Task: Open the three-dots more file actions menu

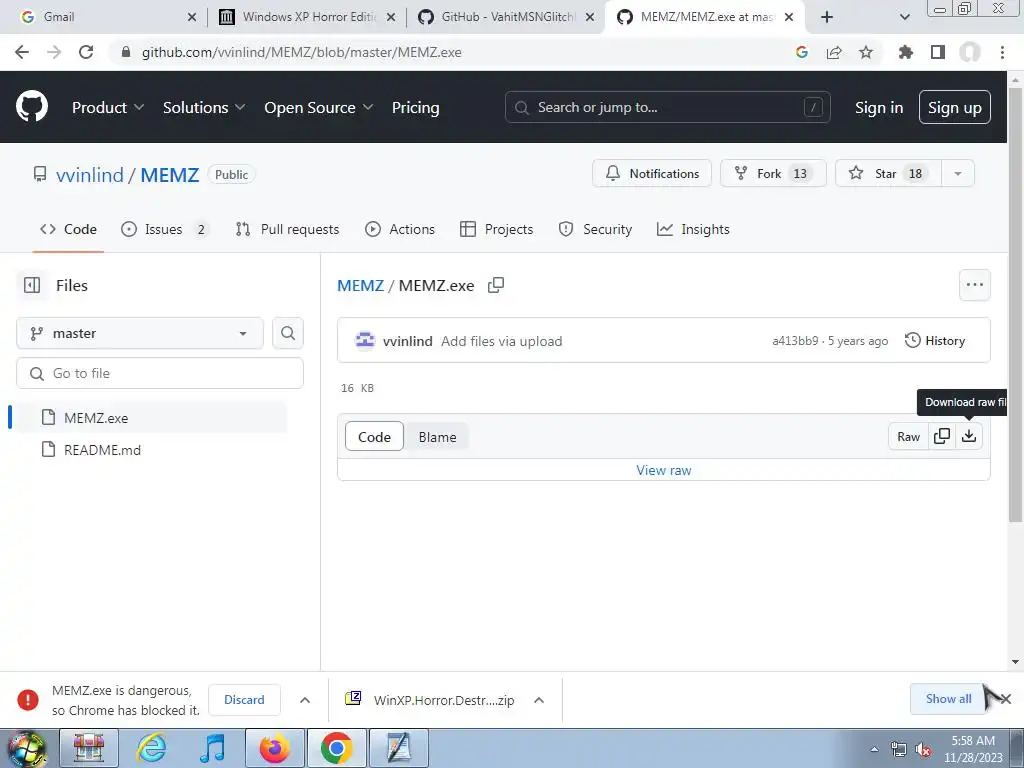Action: point(974,285)
